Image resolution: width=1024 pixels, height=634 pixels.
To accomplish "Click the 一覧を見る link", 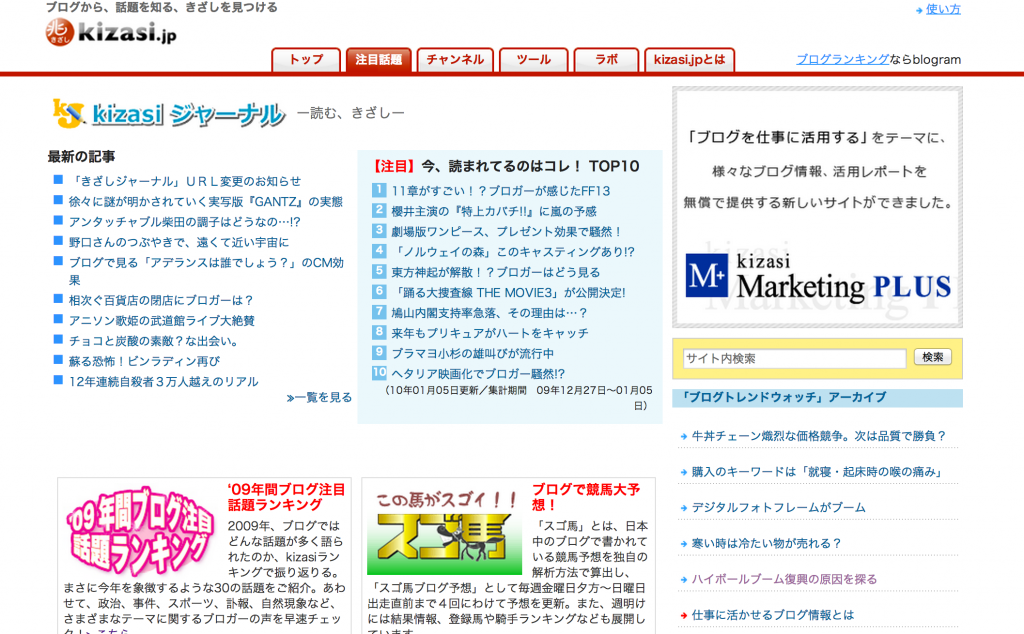I will [319, 397].
